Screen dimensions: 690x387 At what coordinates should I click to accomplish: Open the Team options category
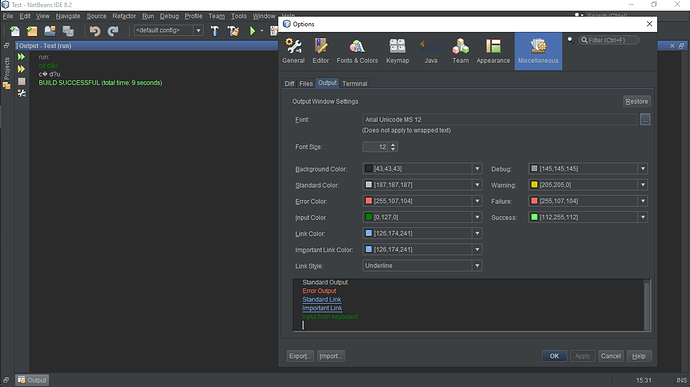460,51
